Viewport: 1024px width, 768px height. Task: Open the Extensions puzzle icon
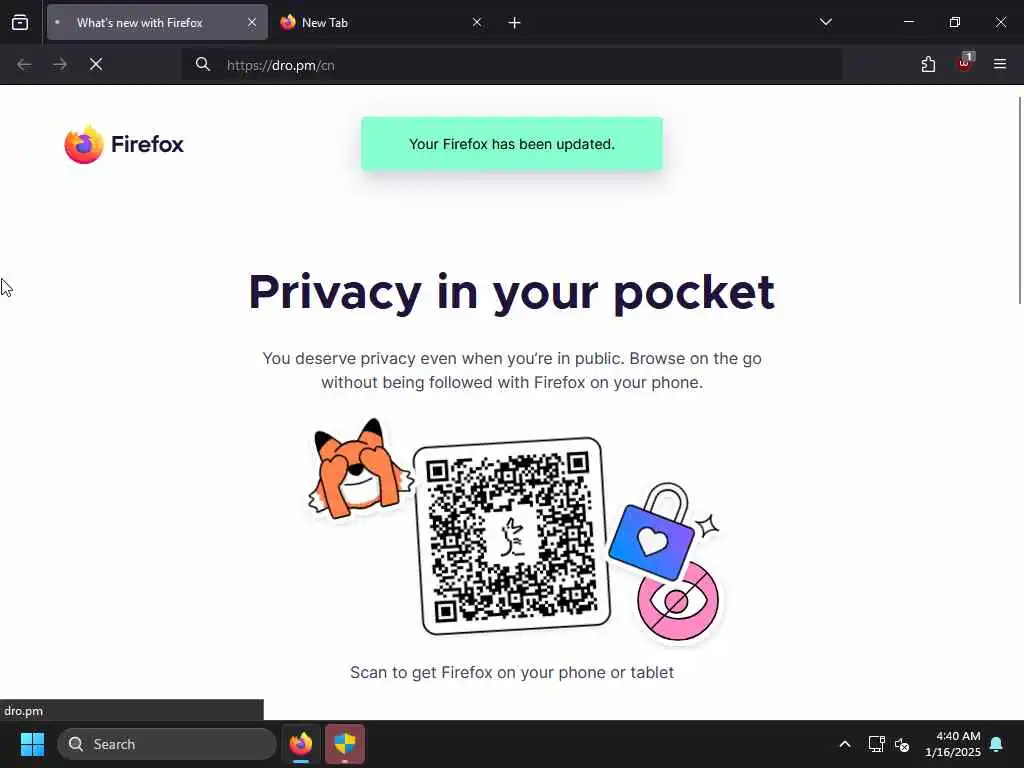pos(928,64)
